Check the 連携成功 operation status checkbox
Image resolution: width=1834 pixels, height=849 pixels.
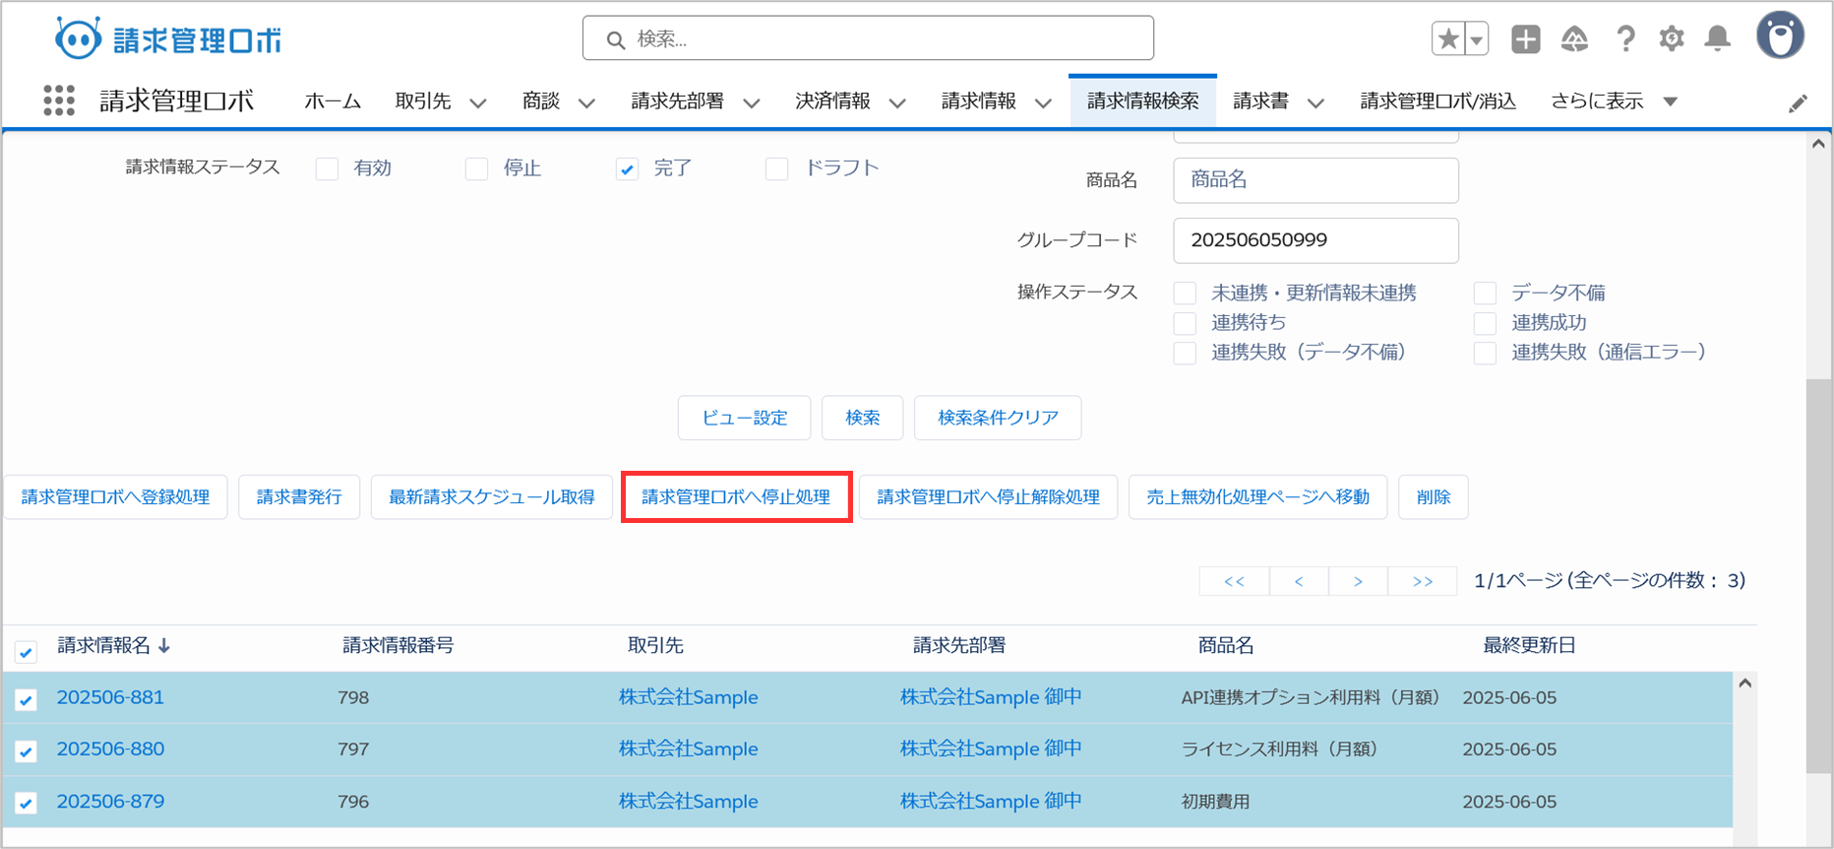pyautogui.click(x=1485, y=323)
